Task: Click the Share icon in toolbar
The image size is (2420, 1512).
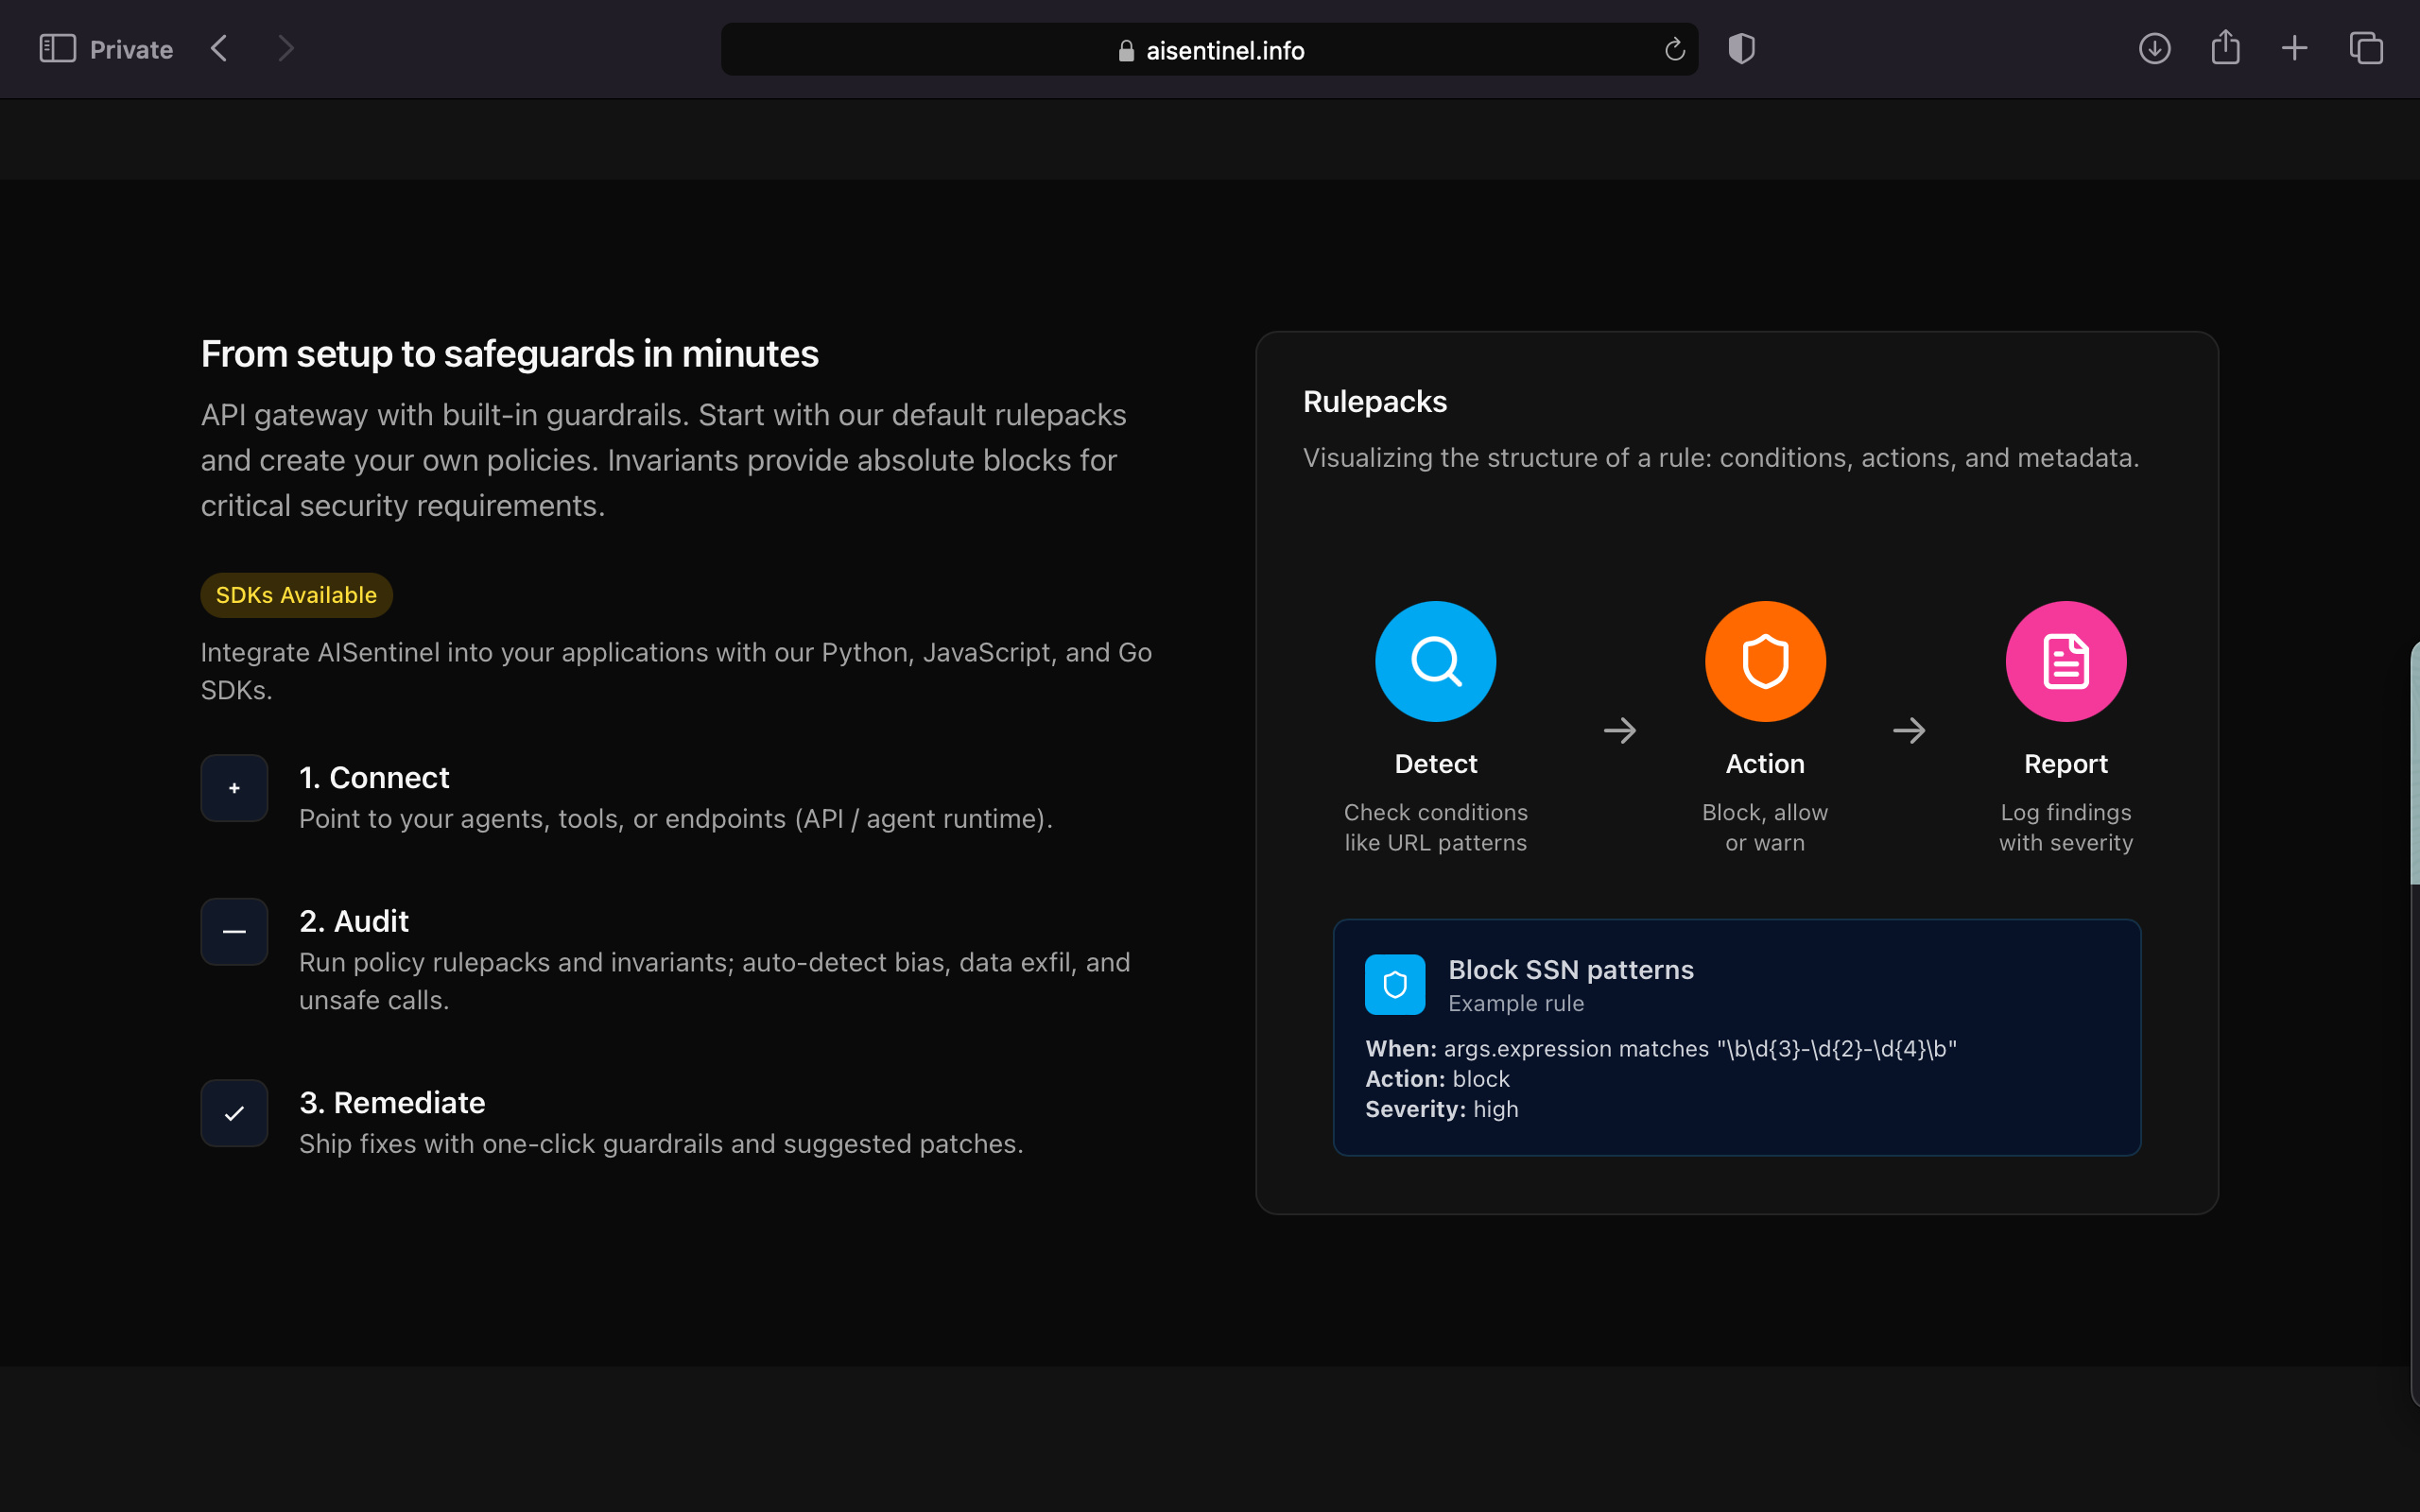Action: 2225,49
